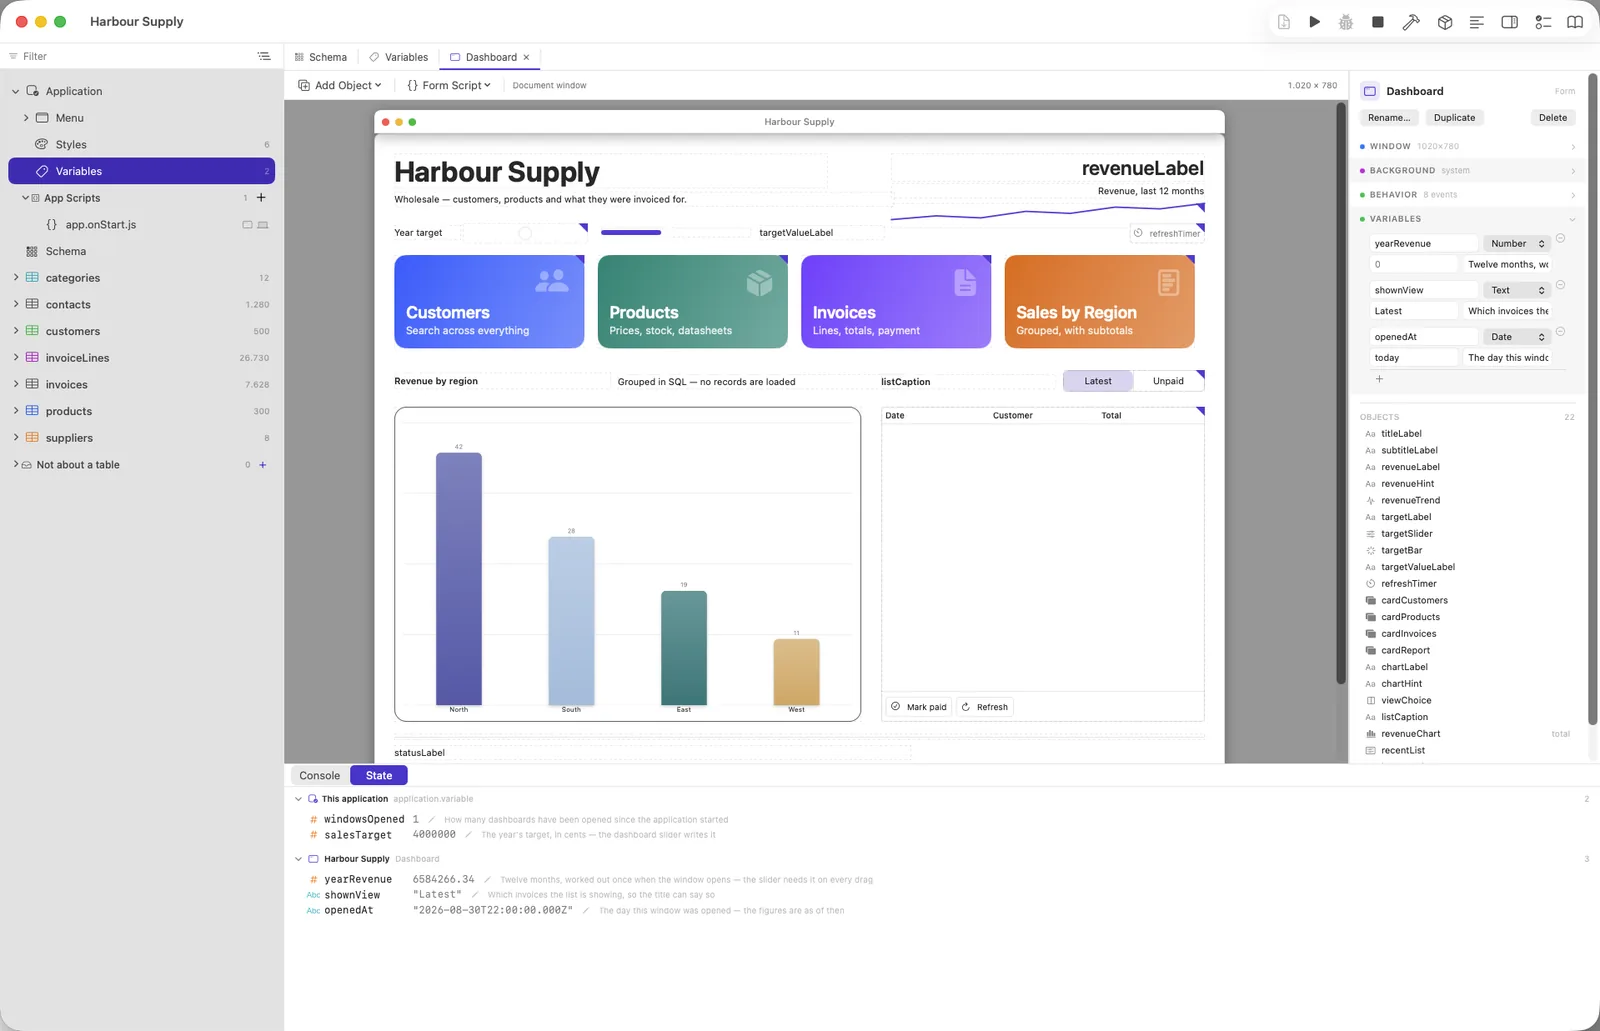This screenshot has width=1600, height=1031.
Task: Click the plus beside Not about a table
Action: (263, 465)
